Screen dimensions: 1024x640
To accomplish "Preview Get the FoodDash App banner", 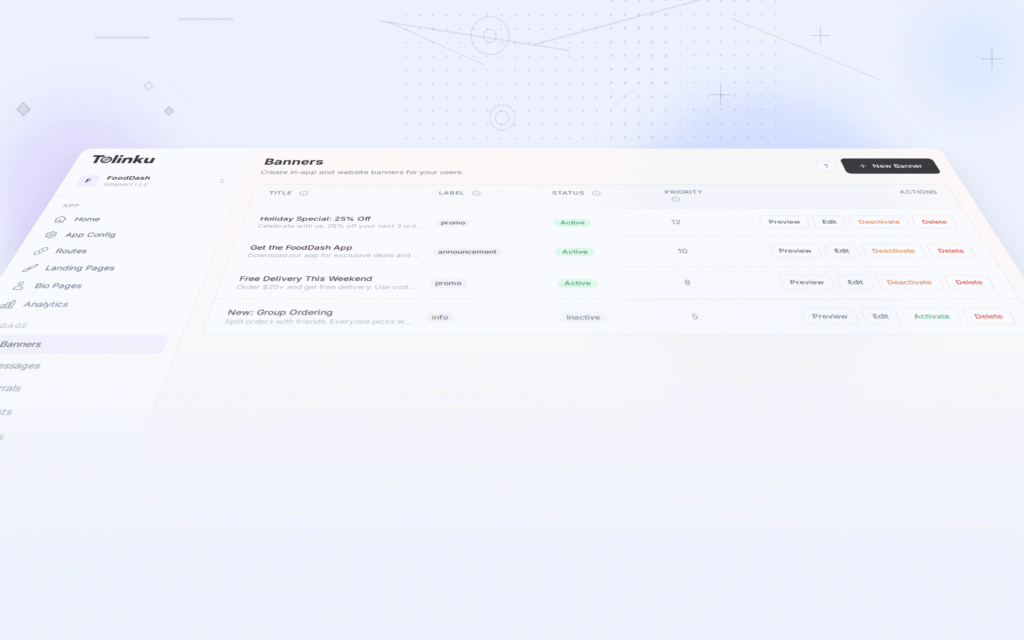I will point(795,251).
